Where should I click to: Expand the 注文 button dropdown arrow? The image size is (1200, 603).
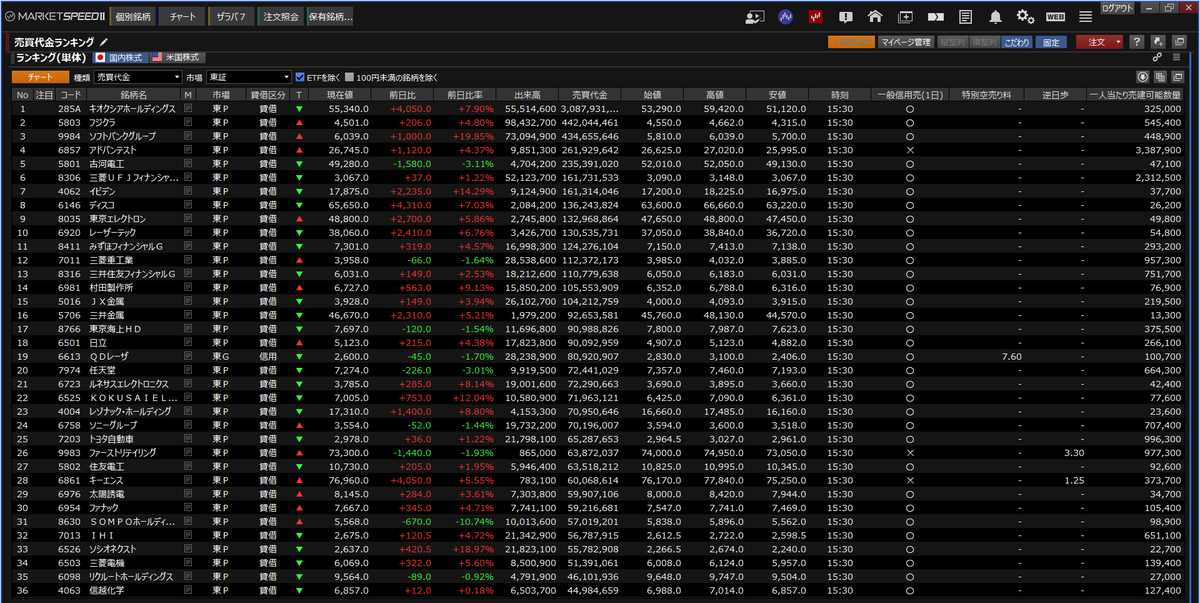point(1118,42)
